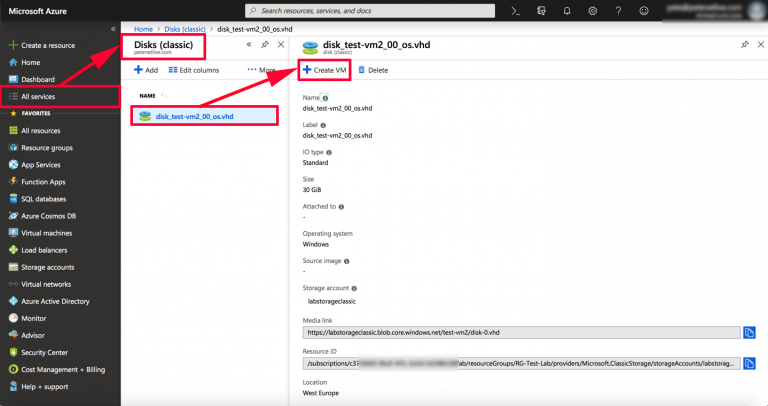
Task: Click the info icon next to Attached to
Action: [341, 207]
